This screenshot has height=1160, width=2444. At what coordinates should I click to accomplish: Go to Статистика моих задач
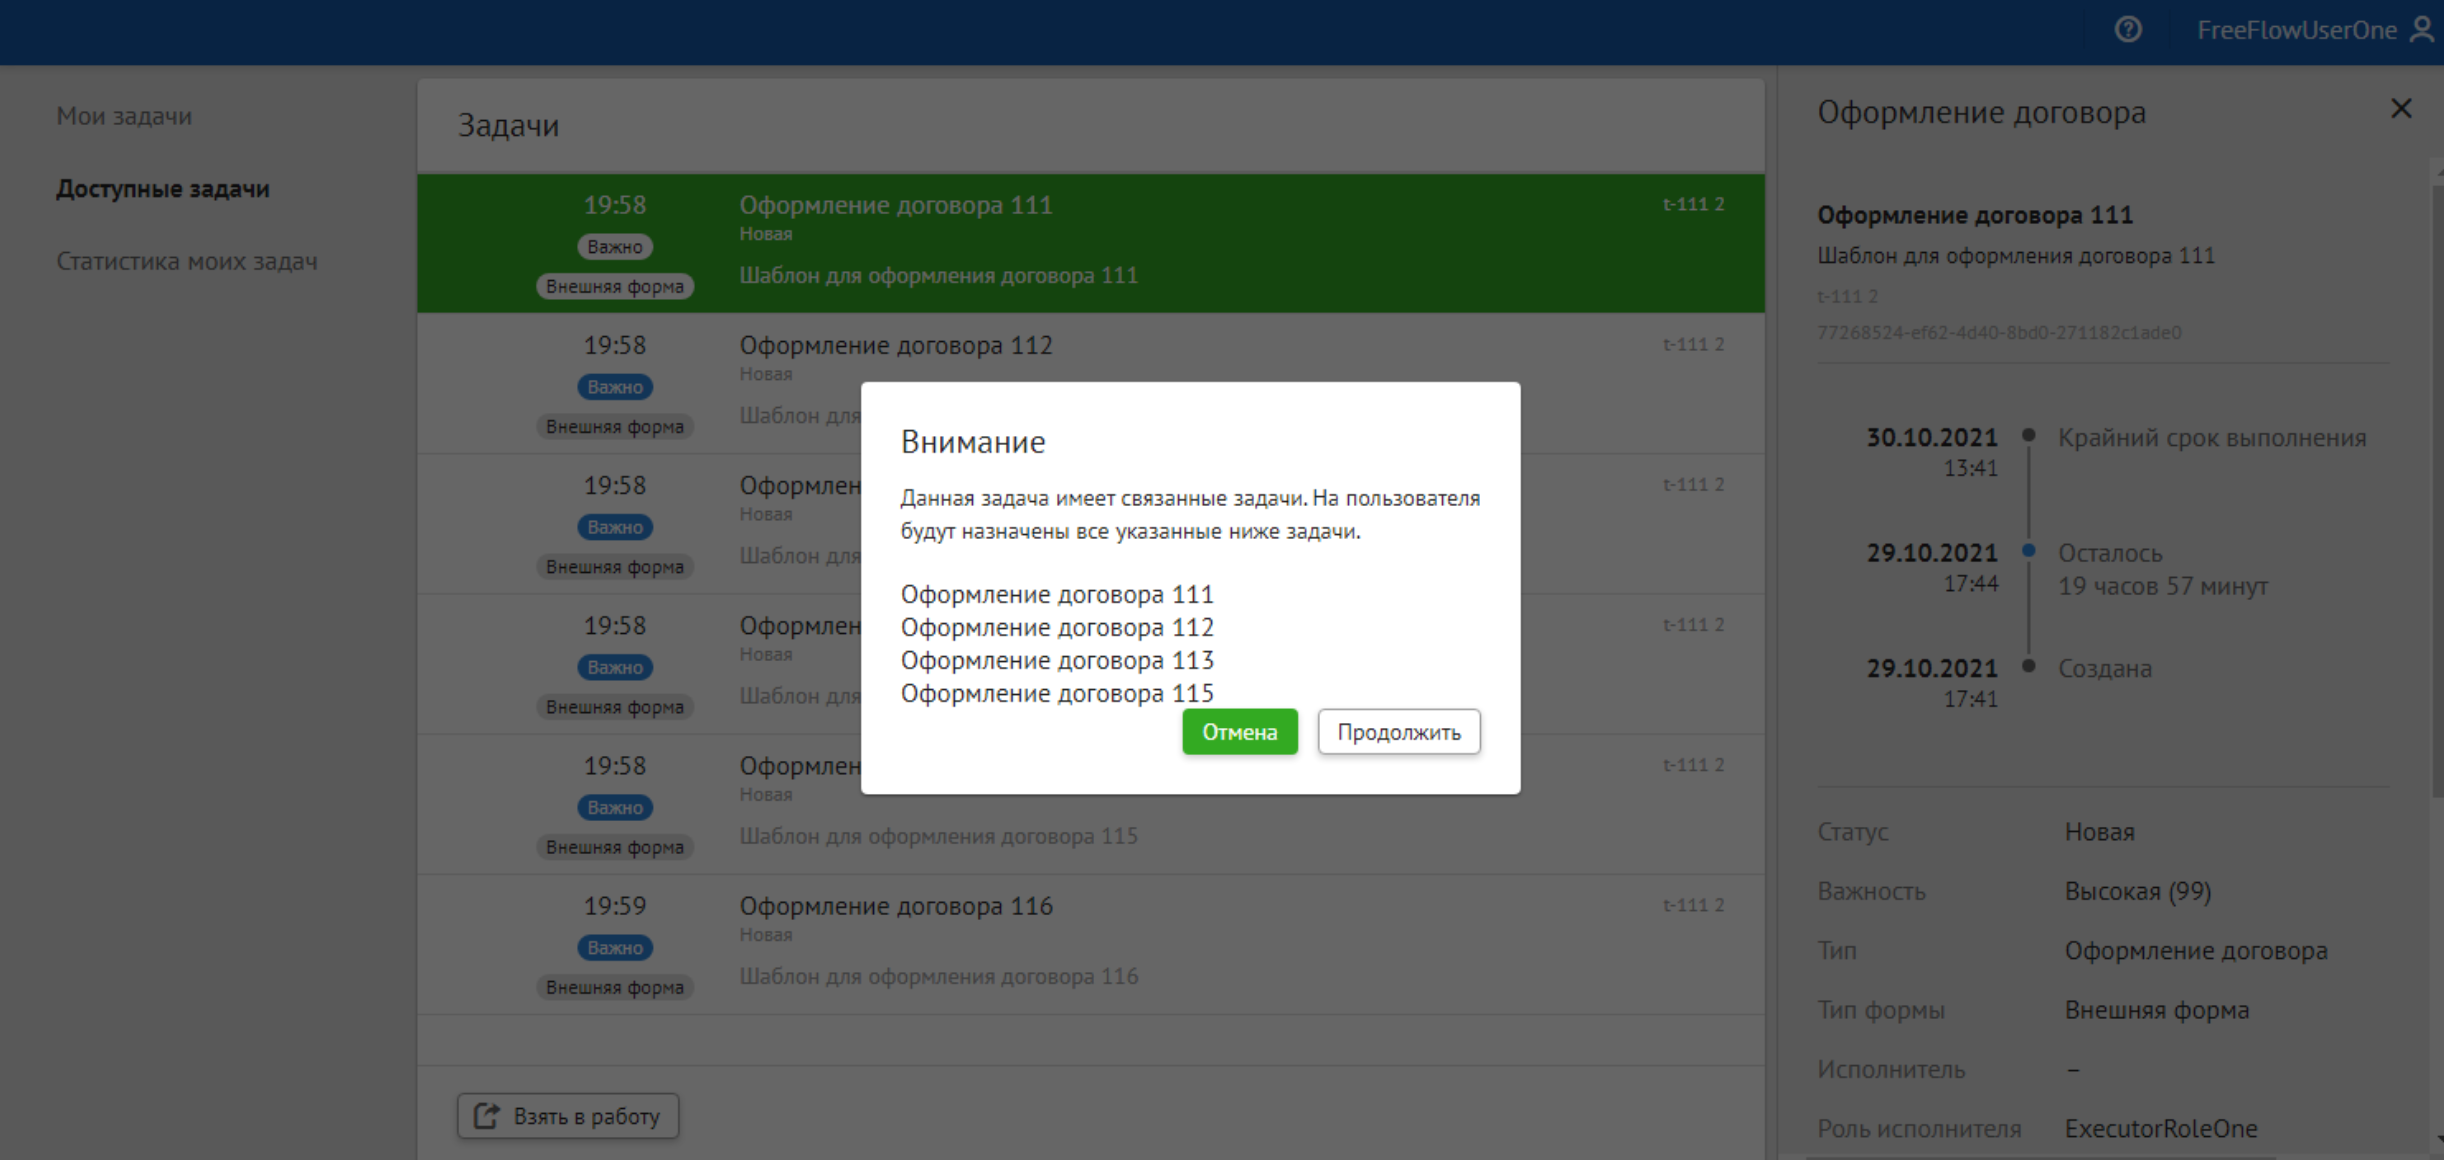187,261
